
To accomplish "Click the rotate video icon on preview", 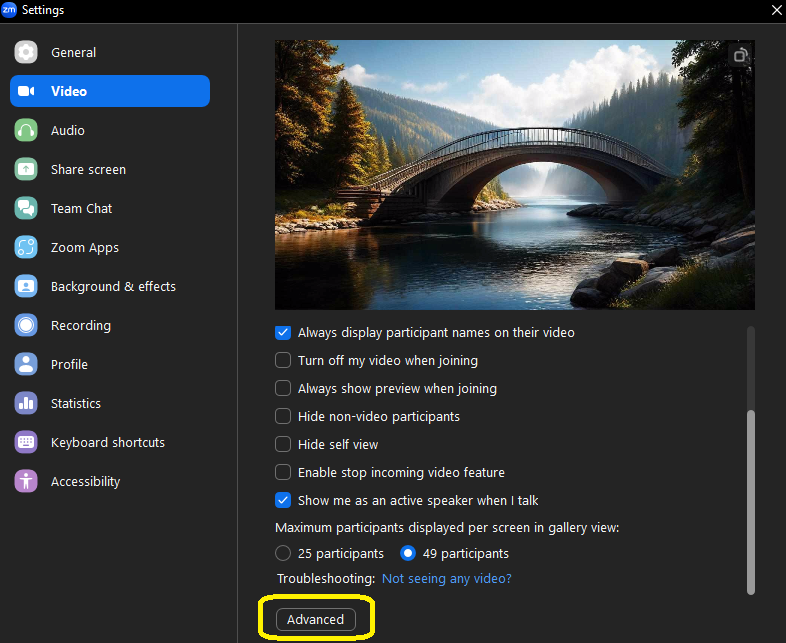I will [x=740, y=56].
